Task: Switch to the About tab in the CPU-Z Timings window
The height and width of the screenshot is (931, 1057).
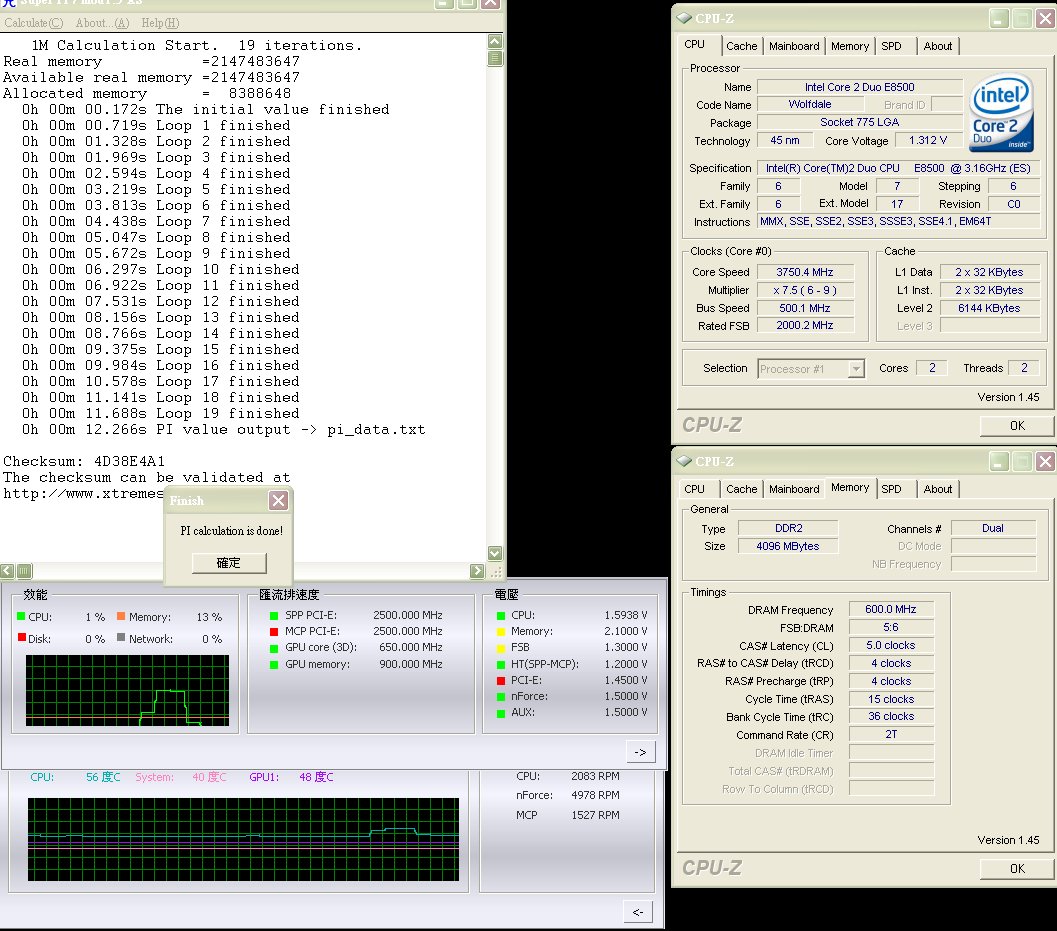Action: (938, 489)
